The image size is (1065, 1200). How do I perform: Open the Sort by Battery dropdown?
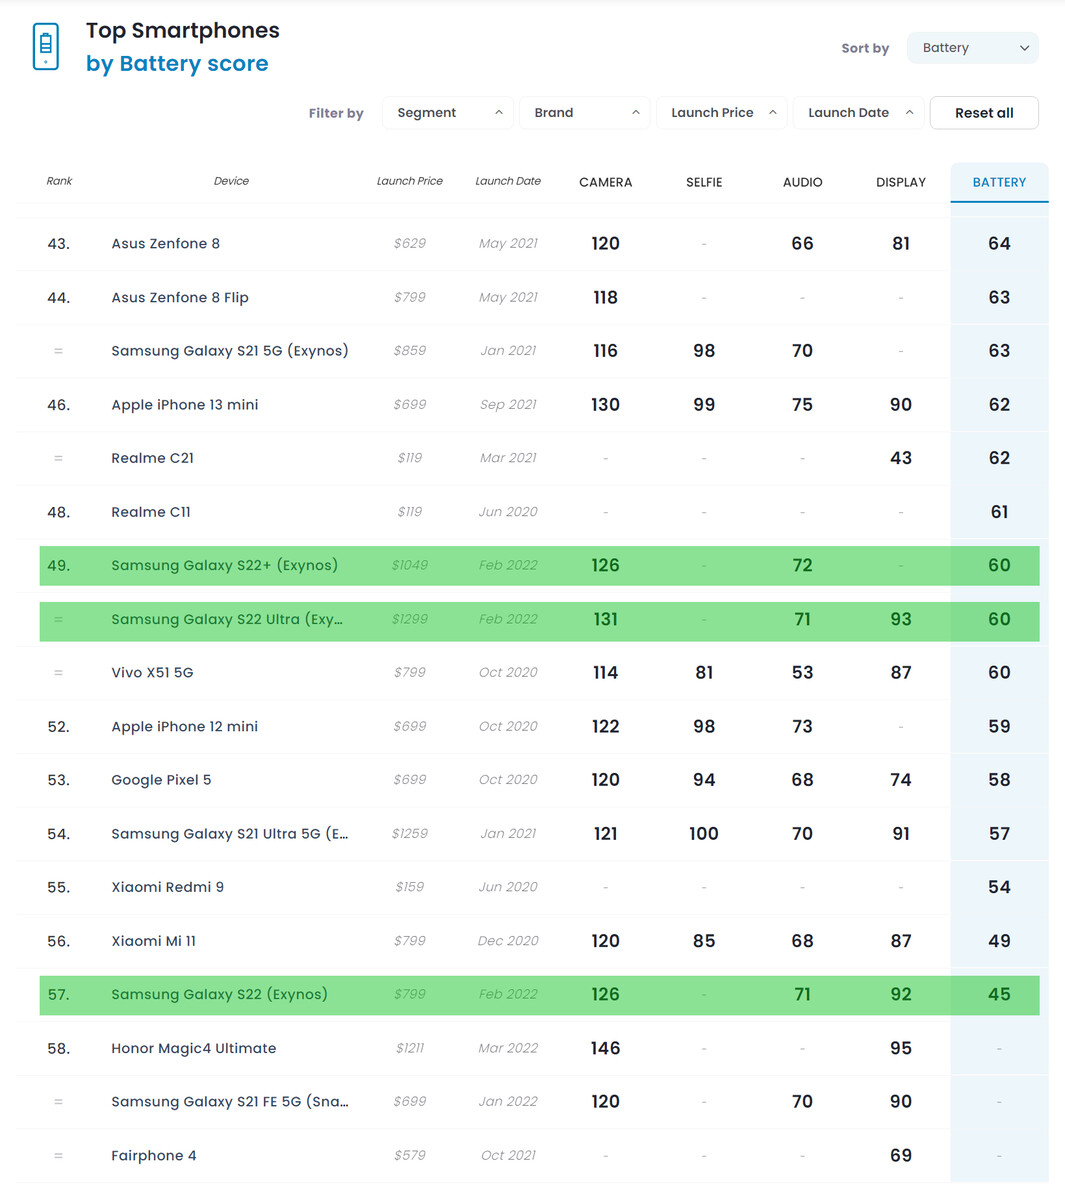point(972,48)
